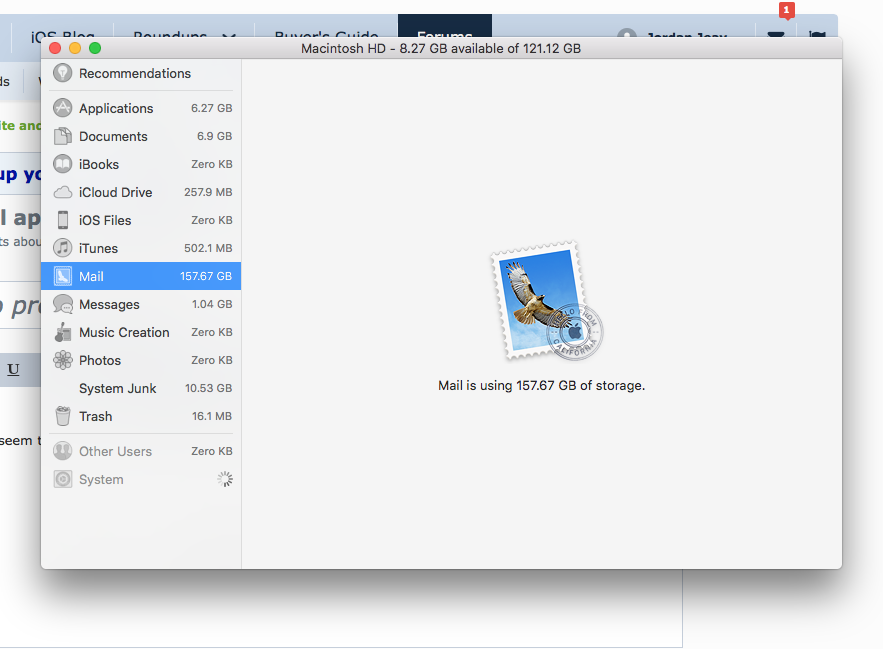Select Trash in the sidebar
Viewport: 883px width, 649px height.
[141, 416]
